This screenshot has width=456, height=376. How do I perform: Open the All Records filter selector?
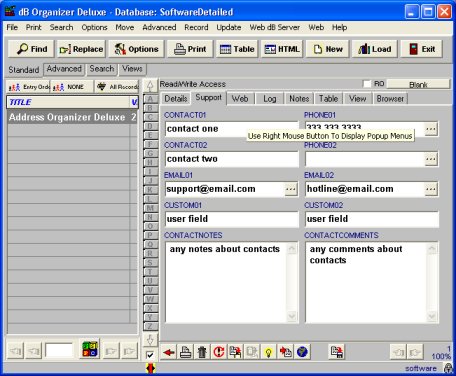[x=117, y=87]
